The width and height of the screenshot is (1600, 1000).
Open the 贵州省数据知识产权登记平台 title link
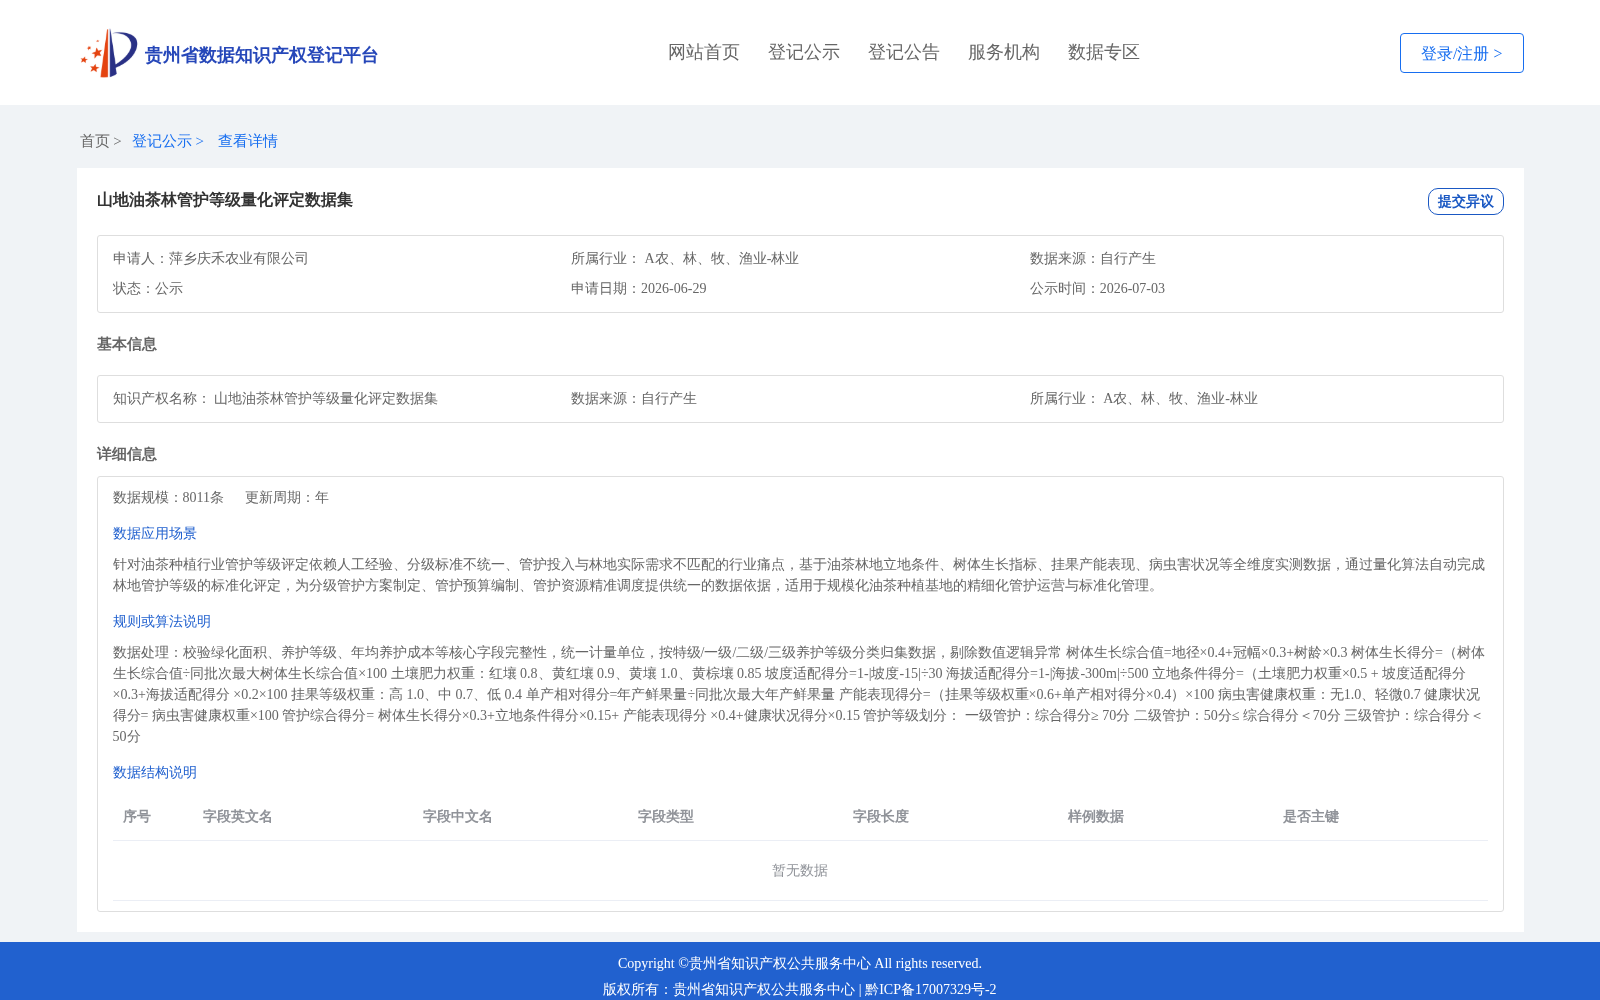261,55
